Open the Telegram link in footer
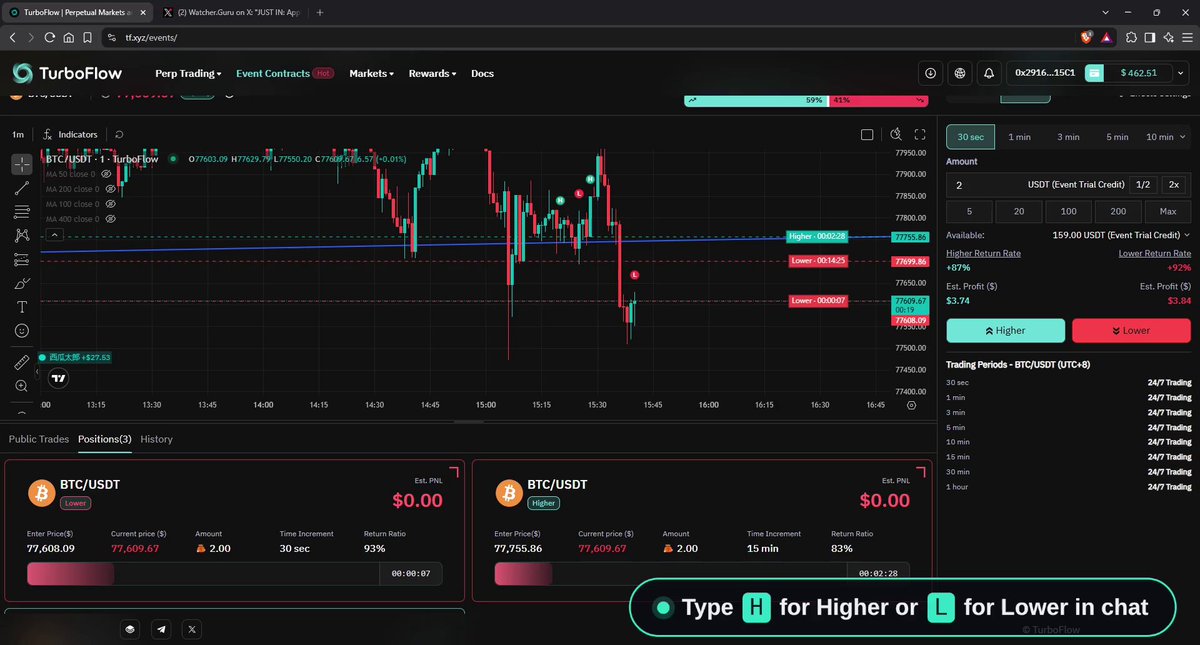 click(161, 629)
